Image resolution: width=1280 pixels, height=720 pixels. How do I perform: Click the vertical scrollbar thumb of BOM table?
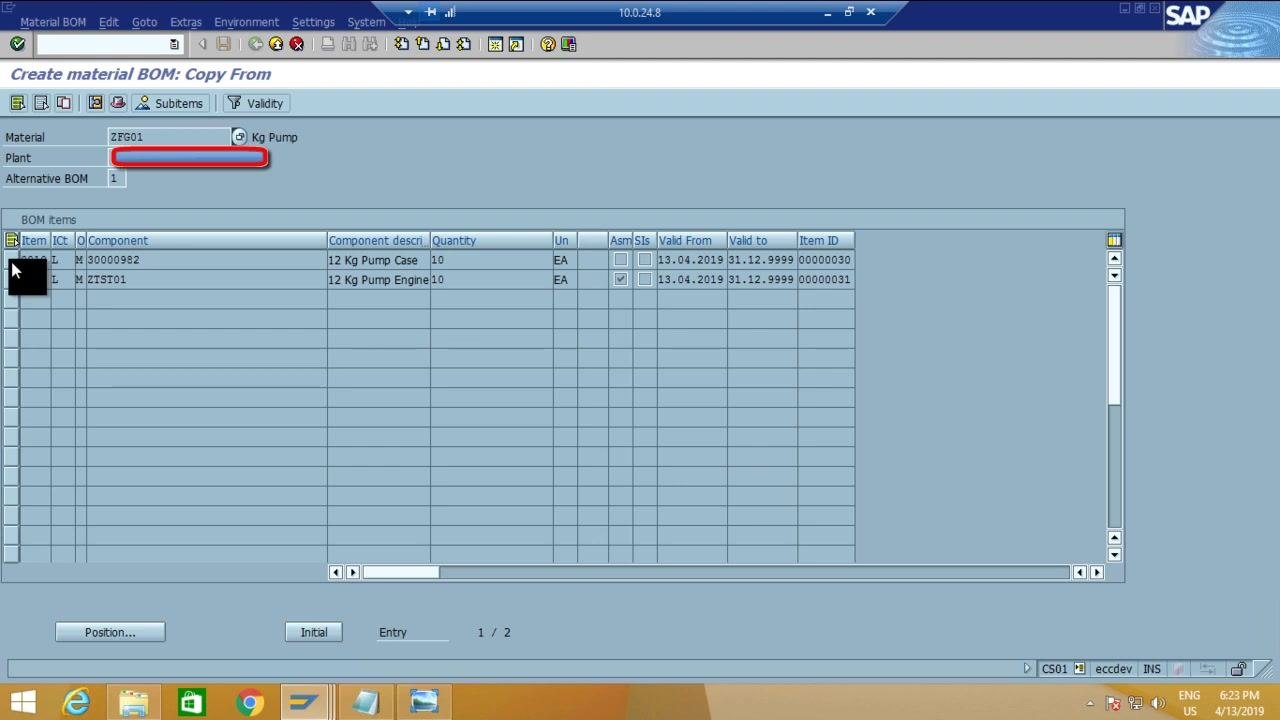1114,344
